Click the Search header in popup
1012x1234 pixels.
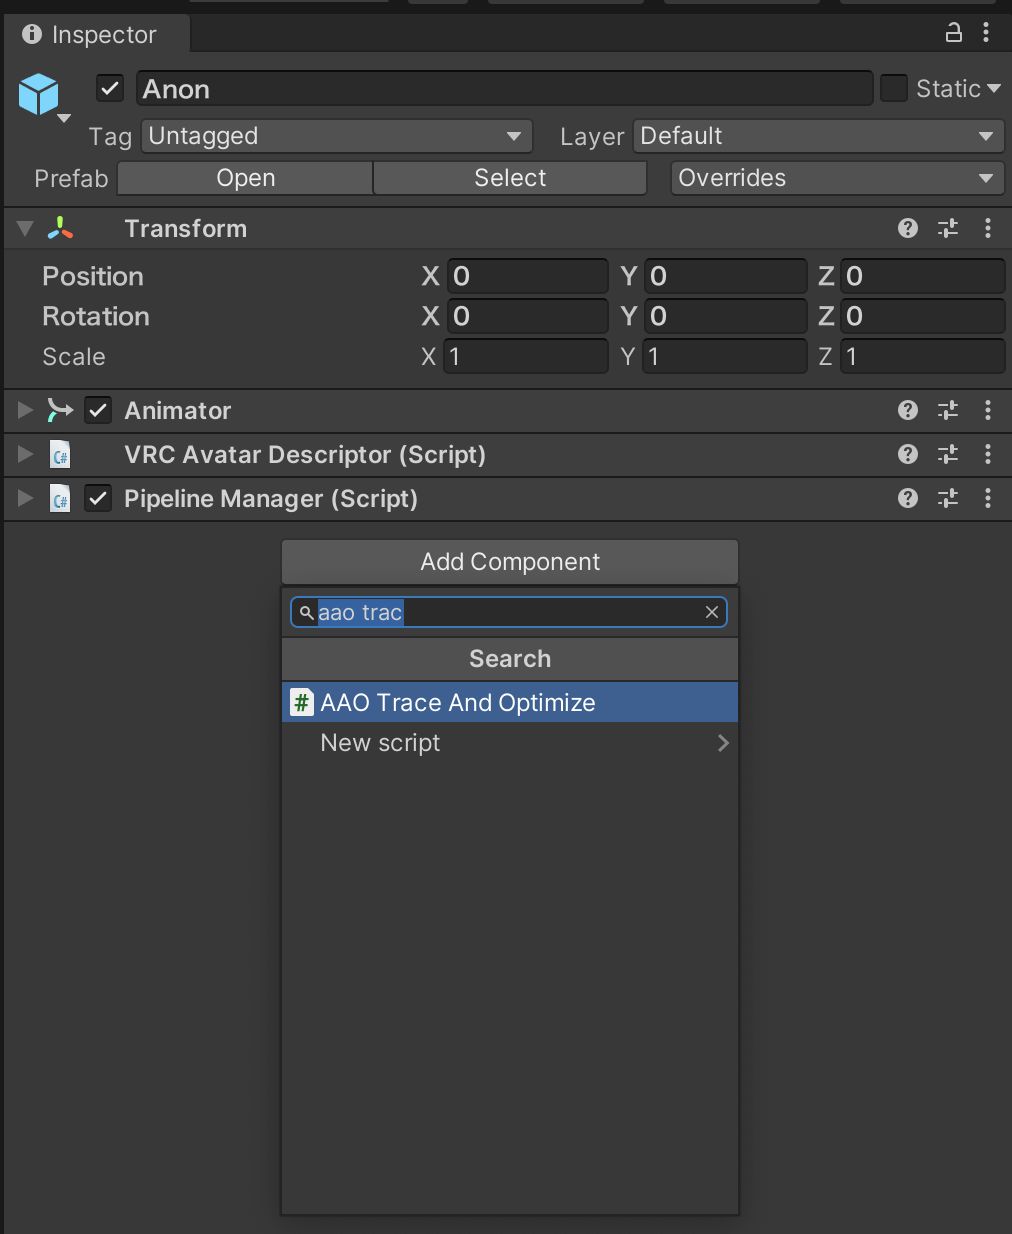510,659
